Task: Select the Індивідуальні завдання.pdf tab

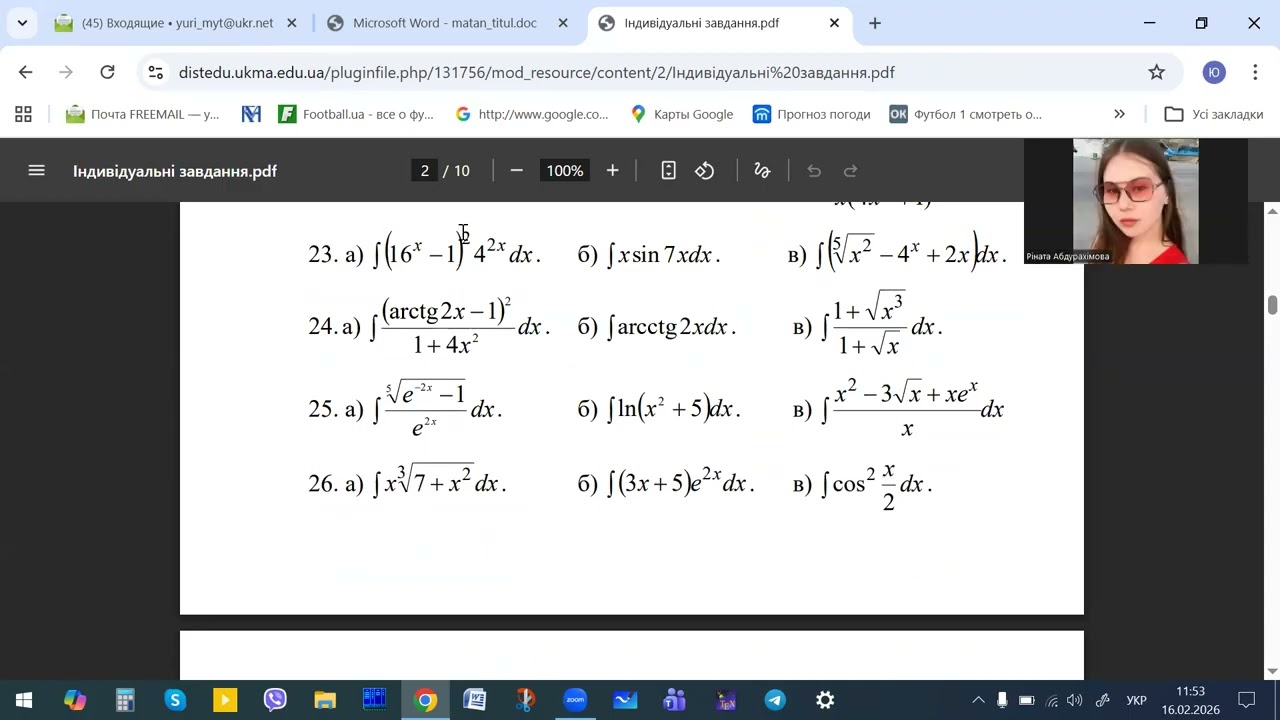Action: click(x=718, y=23)
